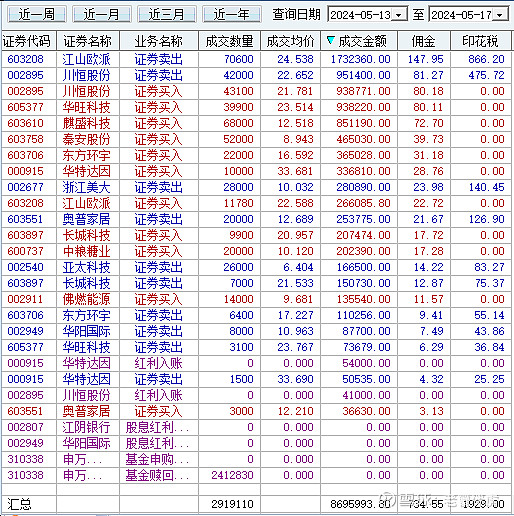
Task: Choose the 近三月 range button
Action: coord(167,14)
